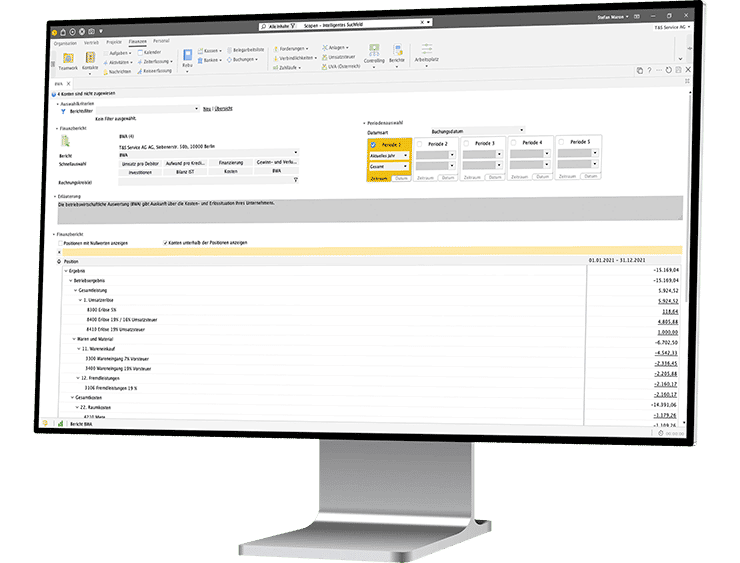Image resolution: width=740 pixels, height=563 pixels.
Task: Open Kalender in the ribbon
Action: tap(150, 52)
